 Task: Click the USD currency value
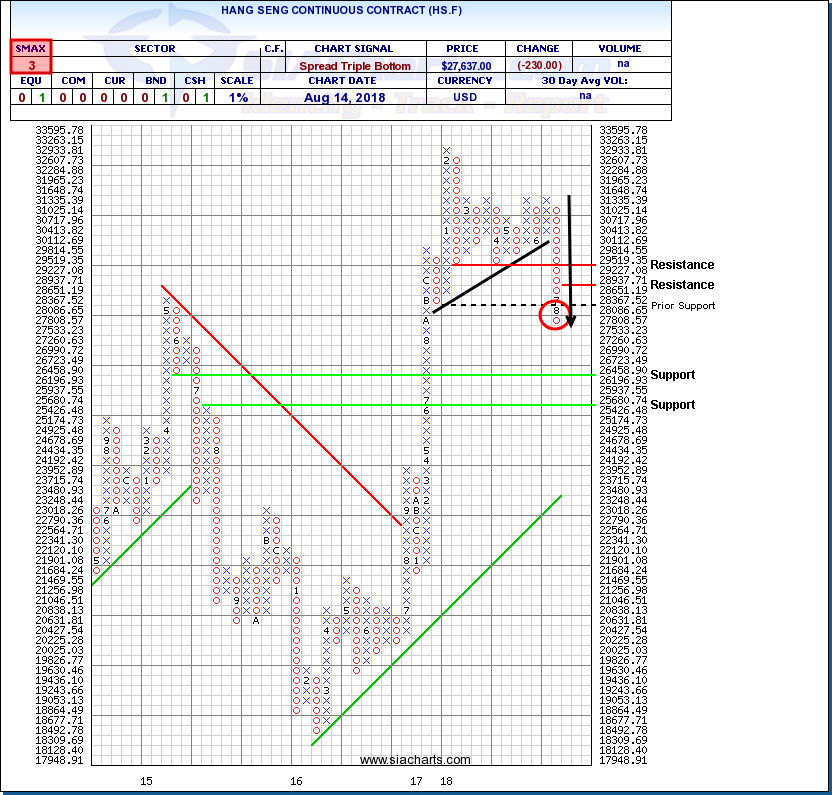[x=459, y=97]
